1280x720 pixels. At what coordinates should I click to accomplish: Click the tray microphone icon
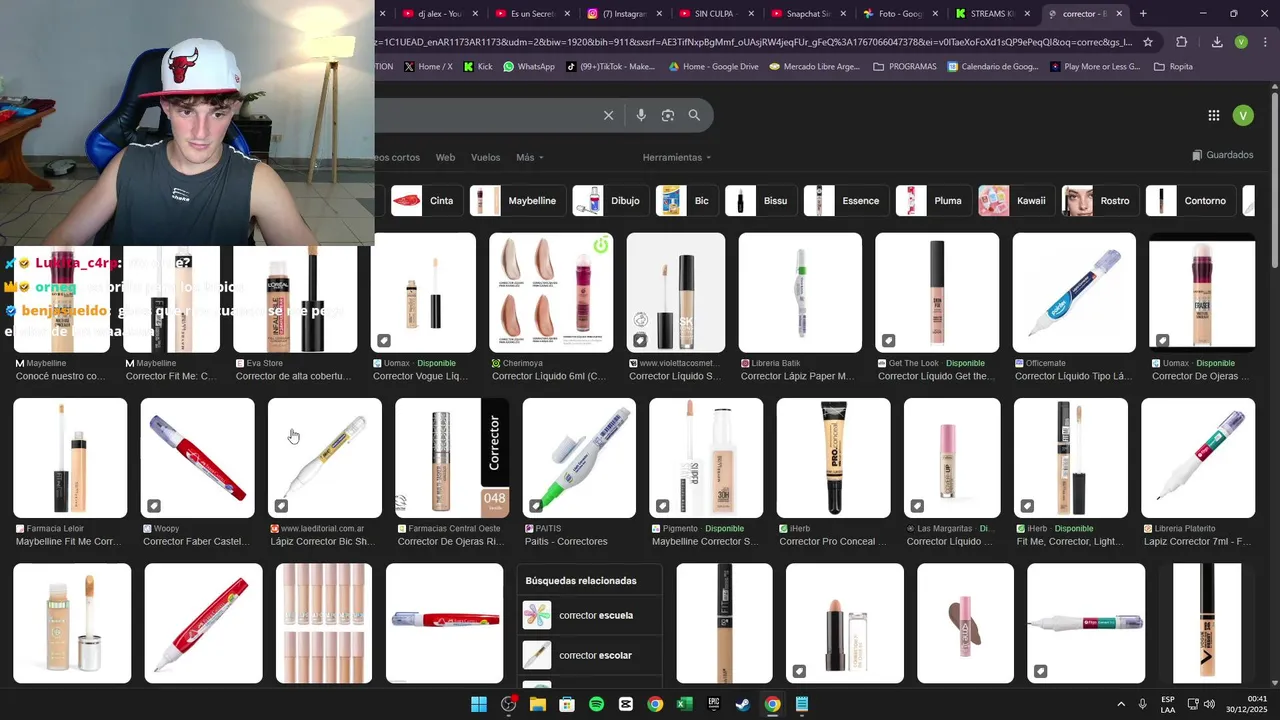[x=1142, y=704]
